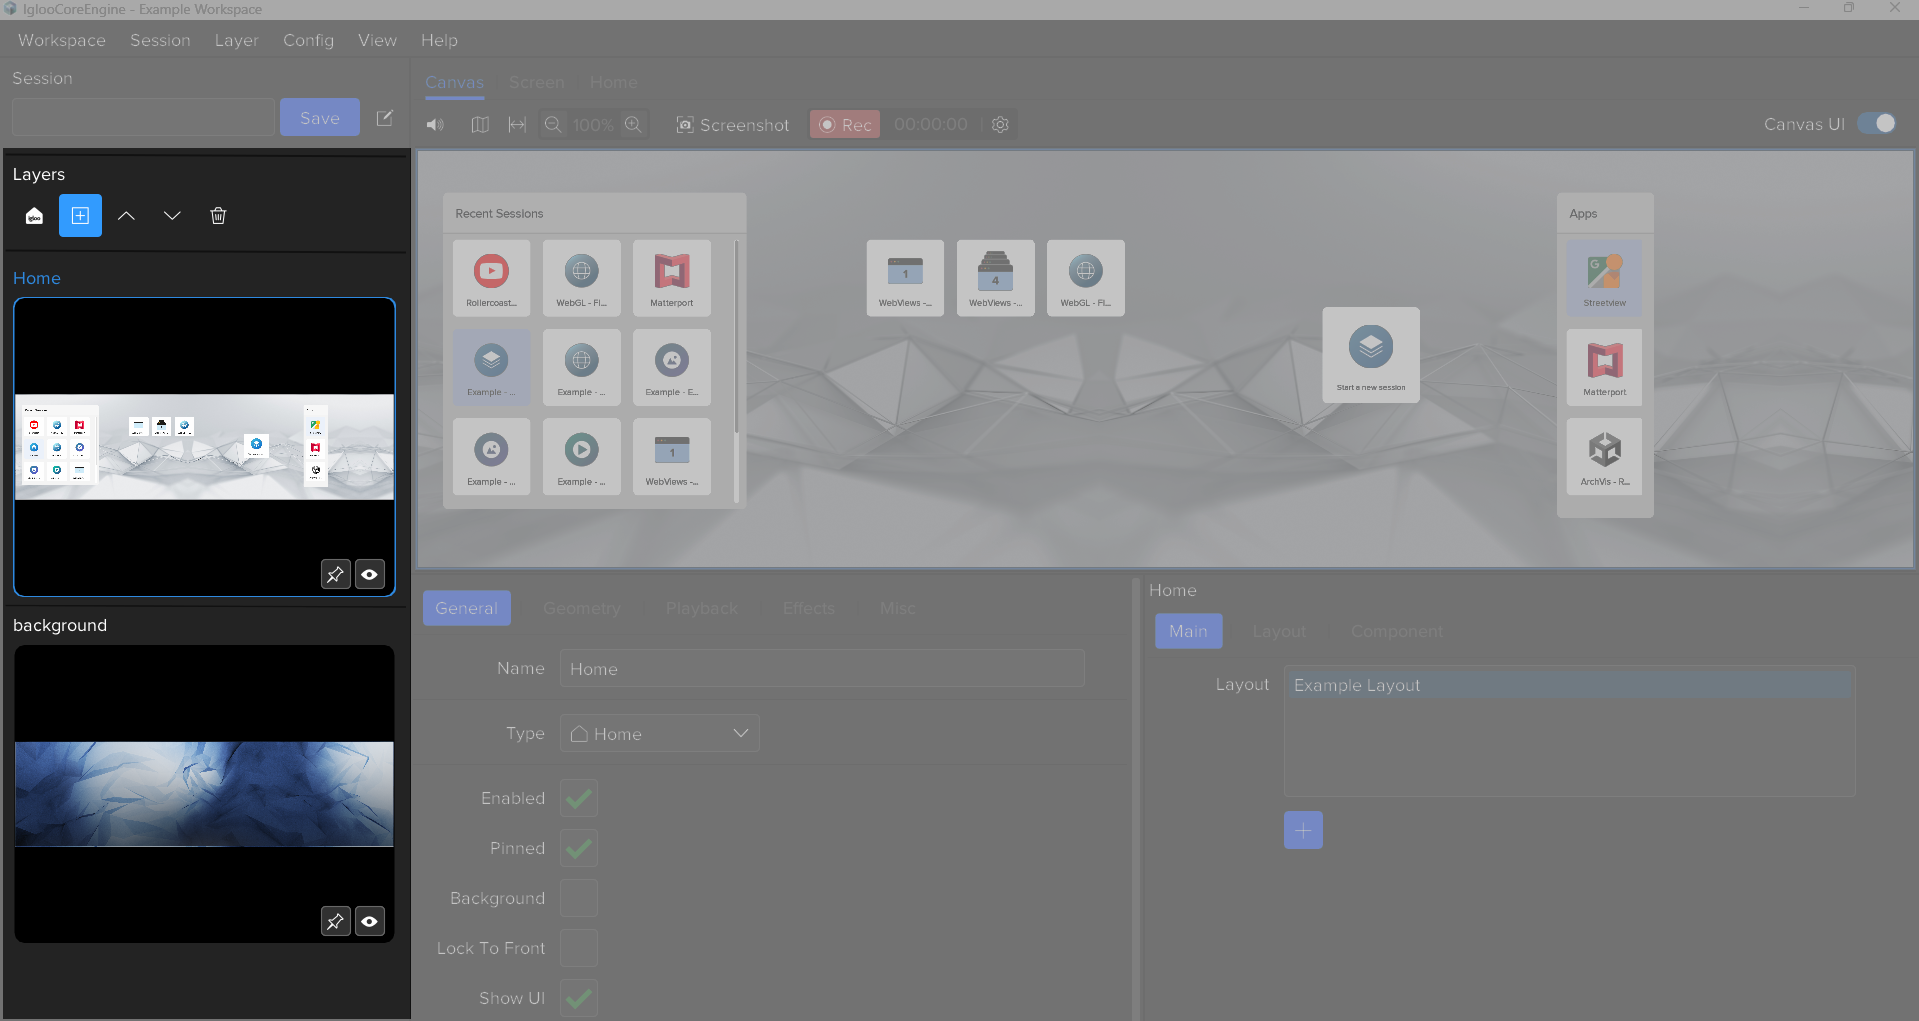
Task: Open recording settings gear icon
Action: [1000, 125]
